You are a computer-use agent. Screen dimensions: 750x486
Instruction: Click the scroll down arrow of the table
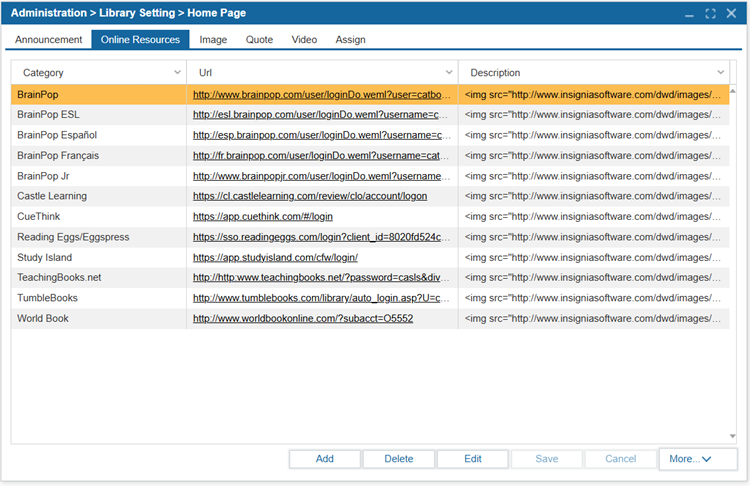732,436
